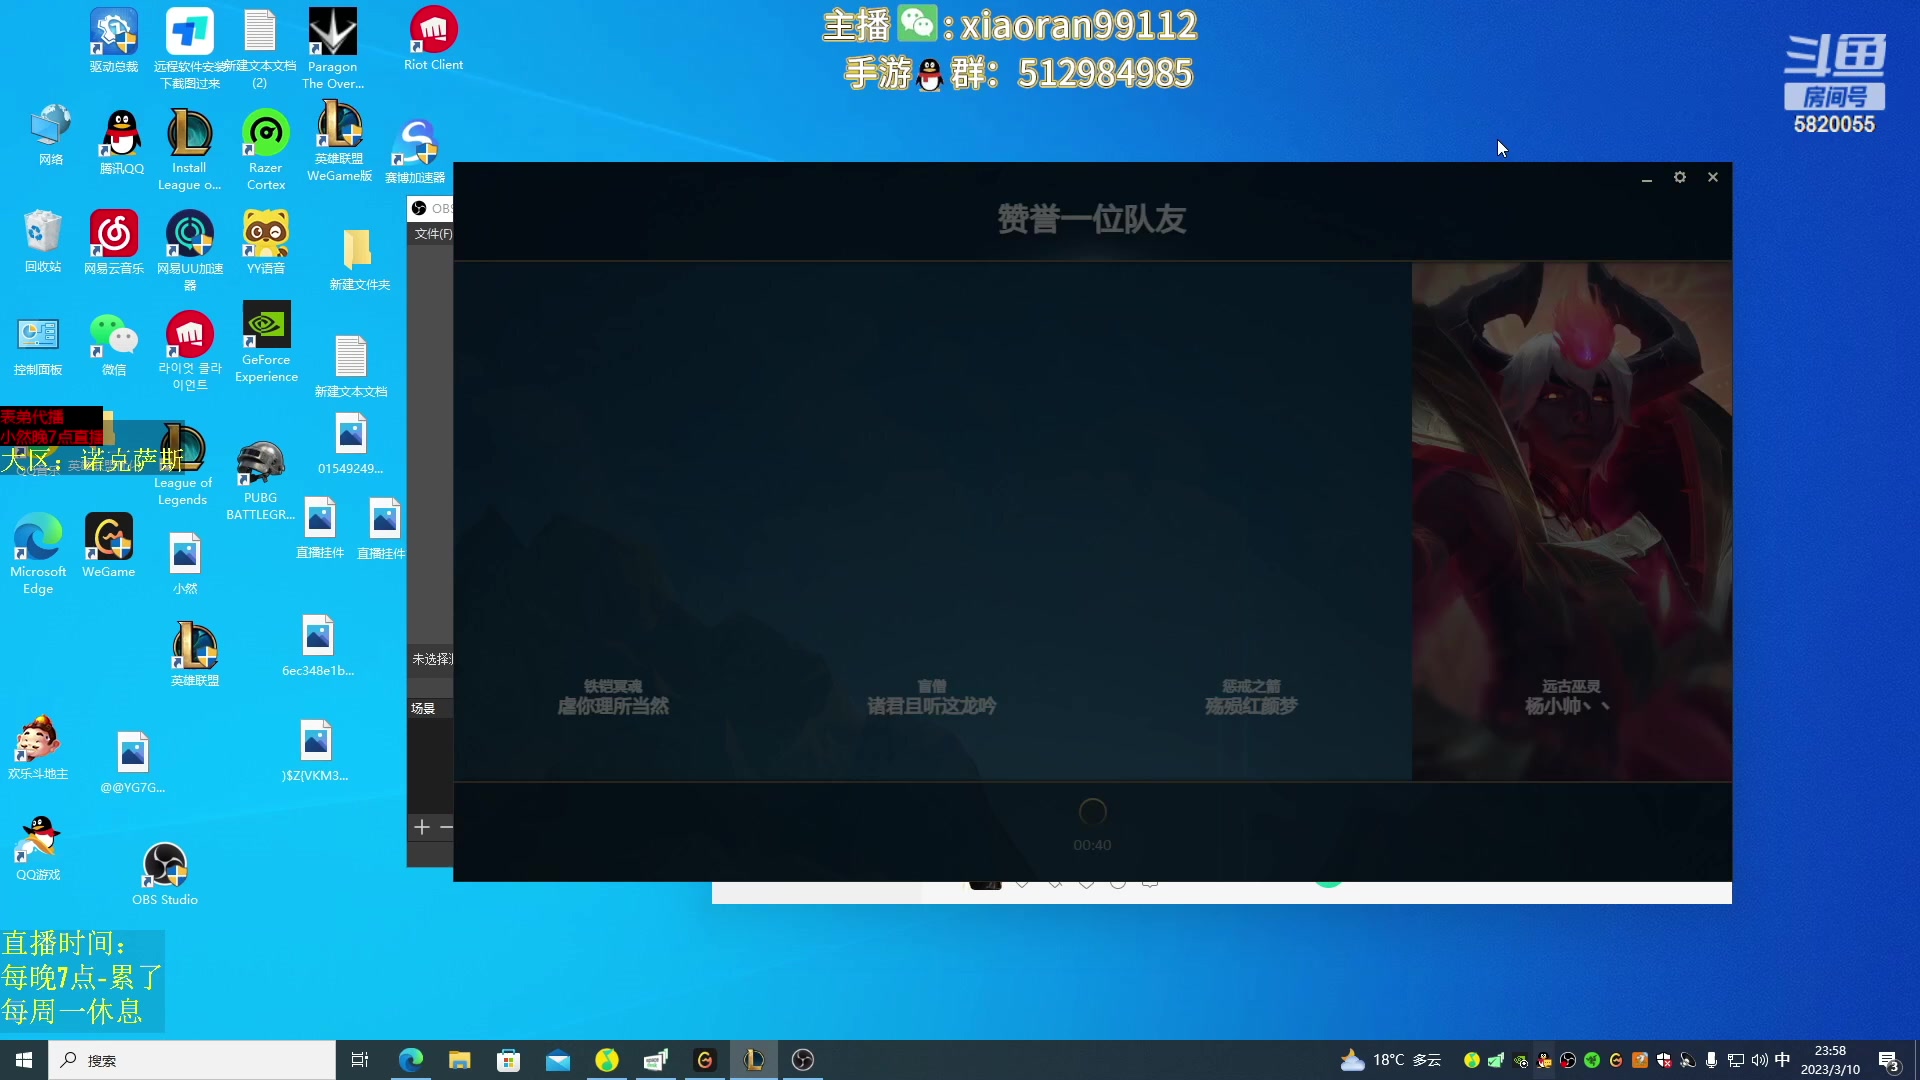Open the 英雄联盟 shortcut below 小然 file
Viewport: 1920px width, 1080px height.
coord(195,653)
